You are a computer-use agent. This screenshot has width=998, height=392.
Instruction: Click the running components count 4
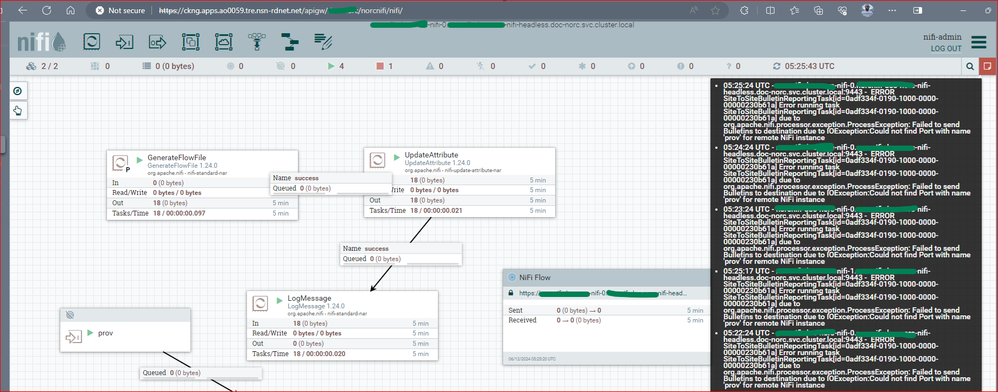(335, 66)
